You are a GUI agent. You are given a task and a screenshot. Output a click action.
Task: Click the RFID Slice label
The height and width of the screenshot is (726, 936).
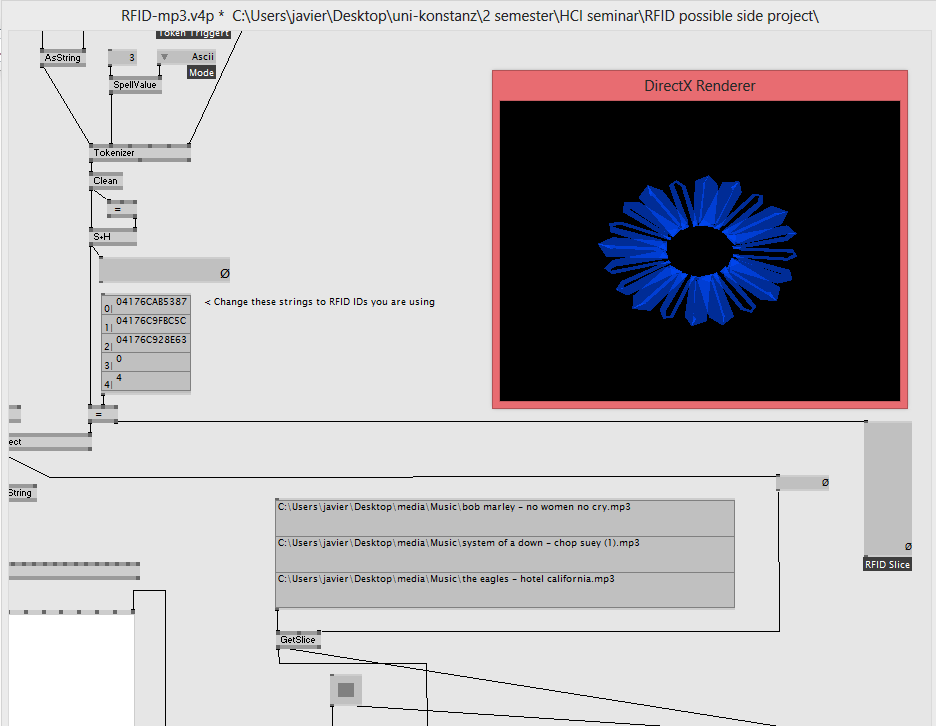pos(887,564)
